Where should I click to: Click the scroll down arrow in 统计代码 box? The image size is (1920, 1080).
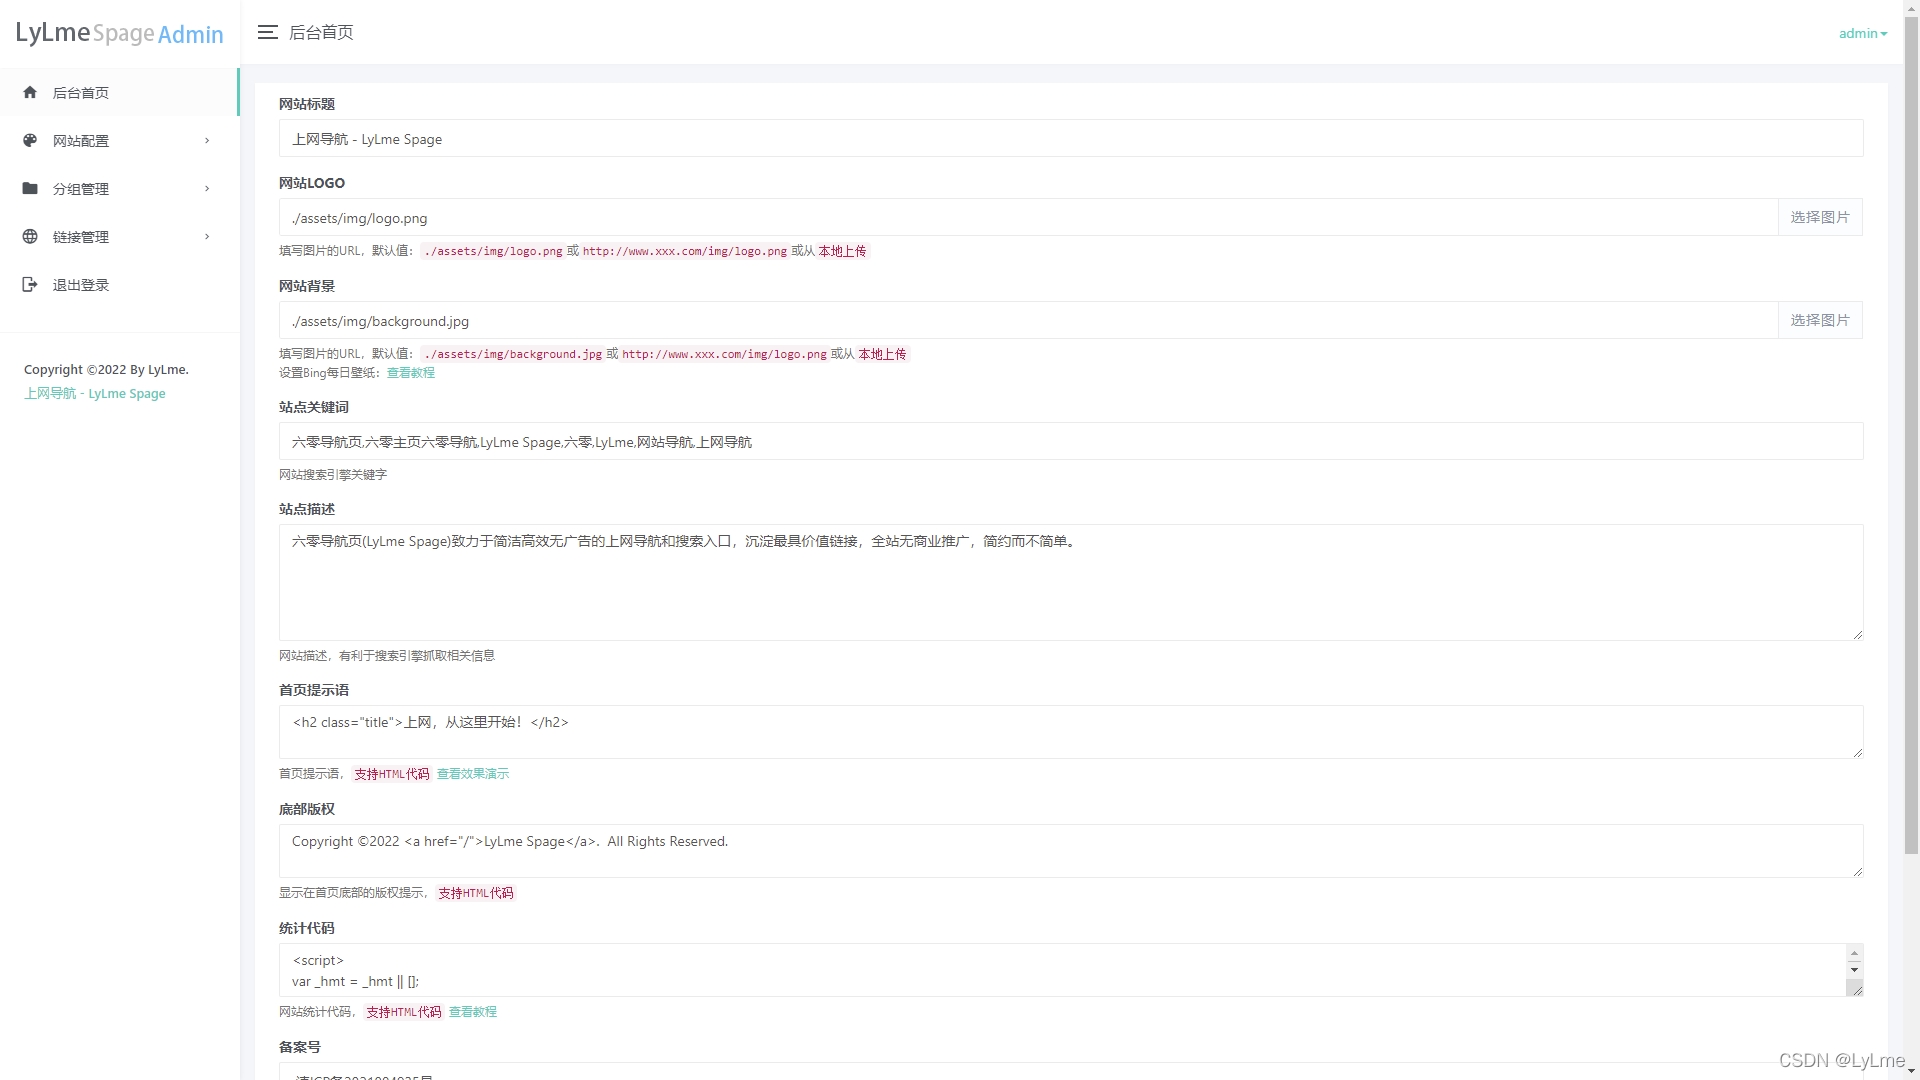click(x=1854, y=970)
